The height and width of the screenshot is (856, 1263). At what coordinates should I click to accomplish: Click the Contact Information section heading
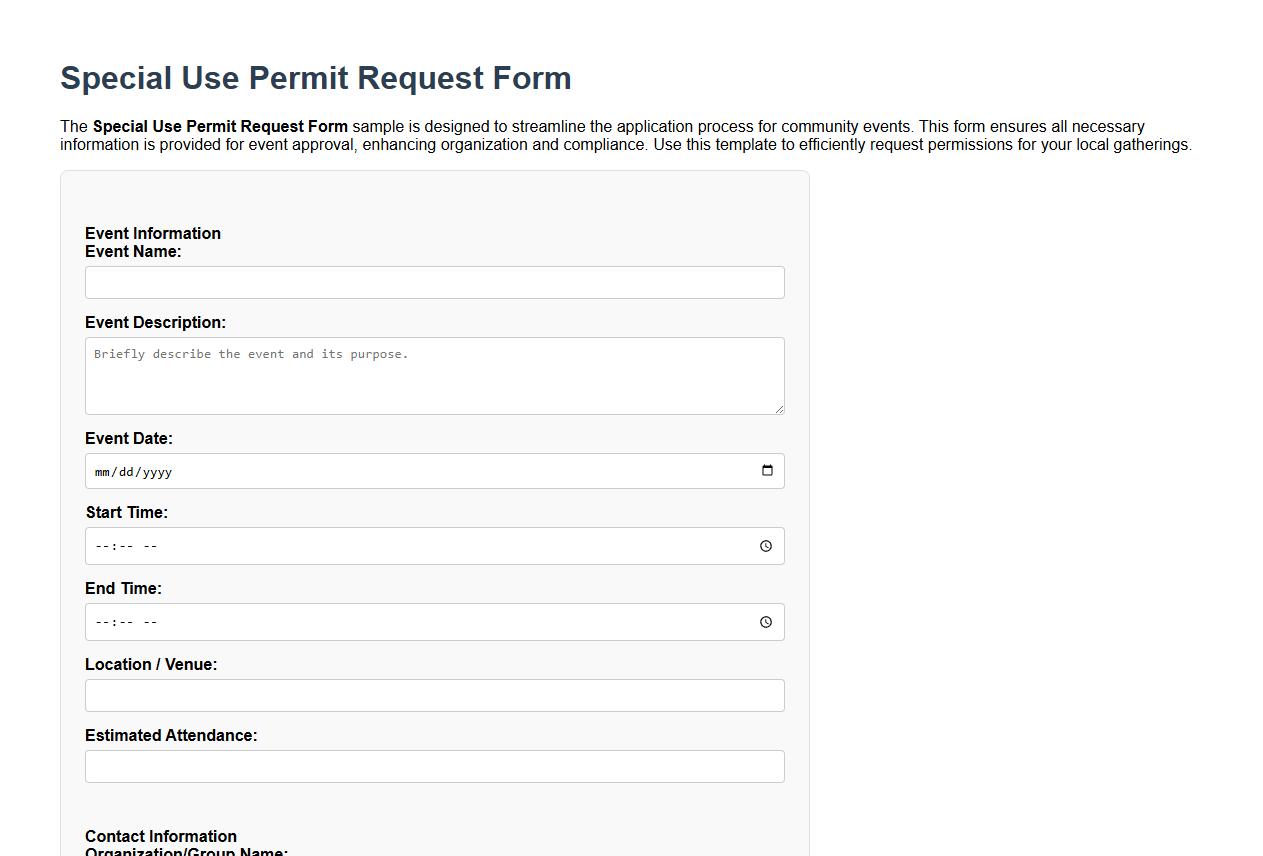(161, 836)
